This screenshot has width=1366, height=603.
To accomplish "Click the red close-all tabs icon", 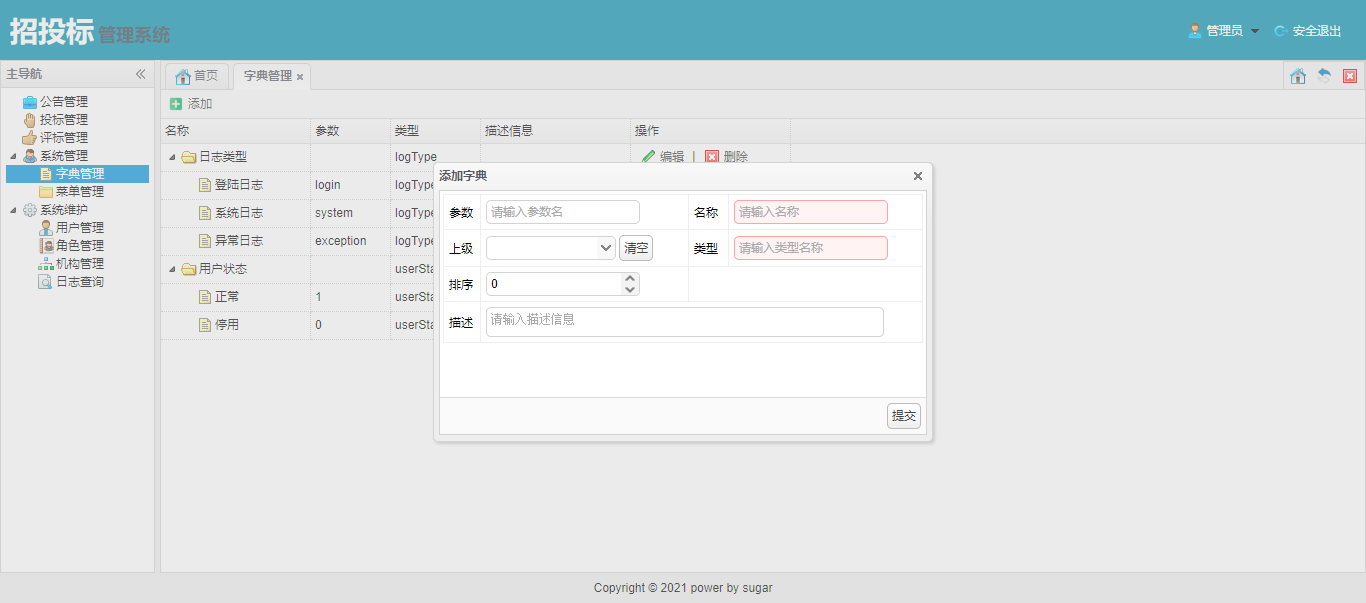I will click(x=1350, y=76).
